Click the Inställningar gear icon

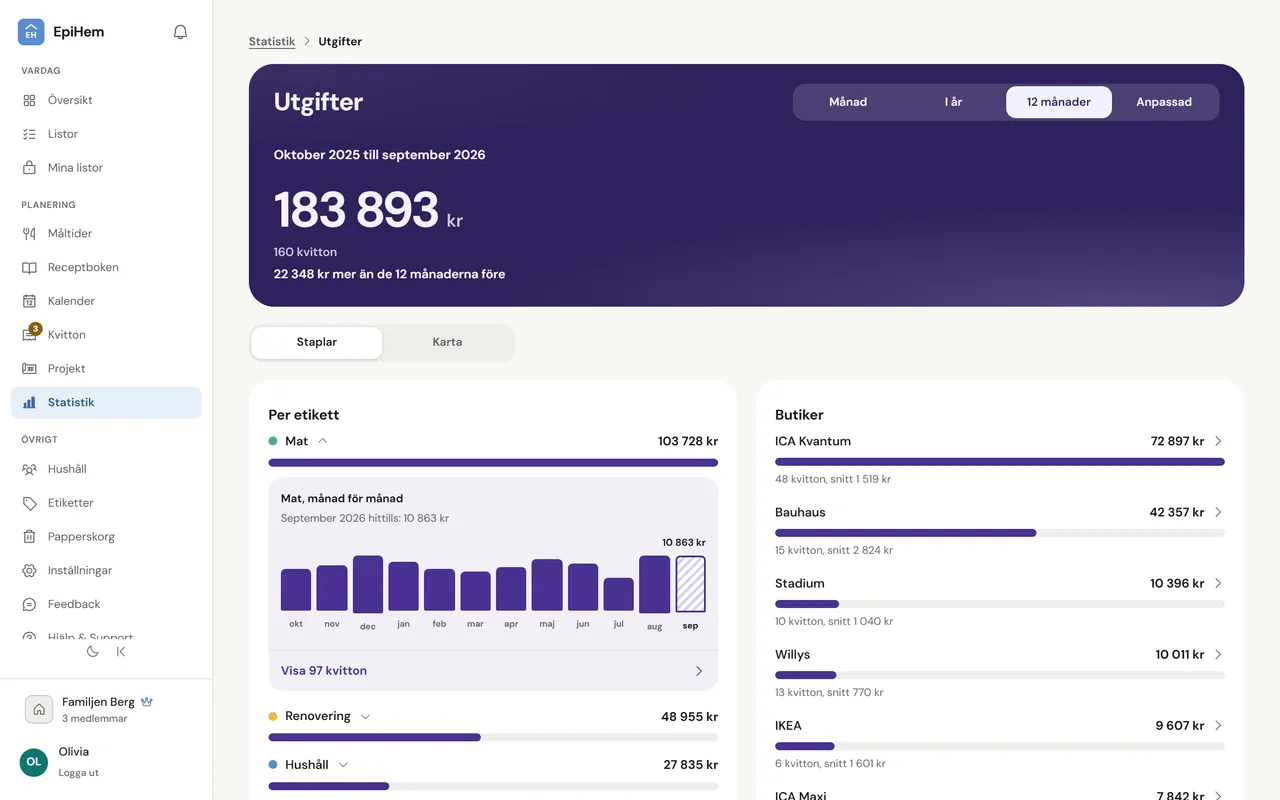(30, 571)
